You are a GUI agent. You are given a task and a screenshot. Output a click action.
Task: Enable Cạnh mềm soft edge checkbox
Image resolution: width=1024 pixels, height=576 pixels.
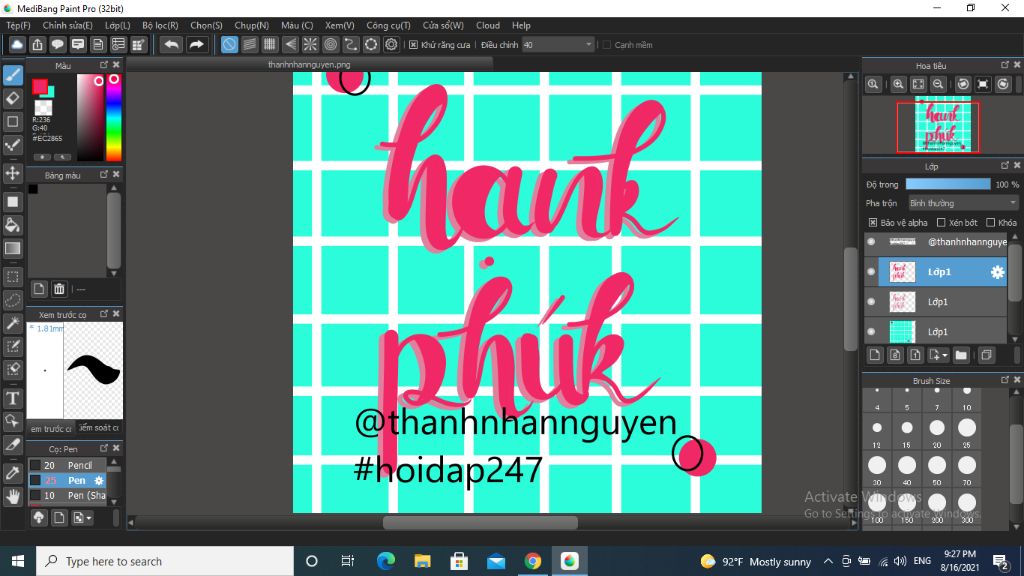coord(607,45)
